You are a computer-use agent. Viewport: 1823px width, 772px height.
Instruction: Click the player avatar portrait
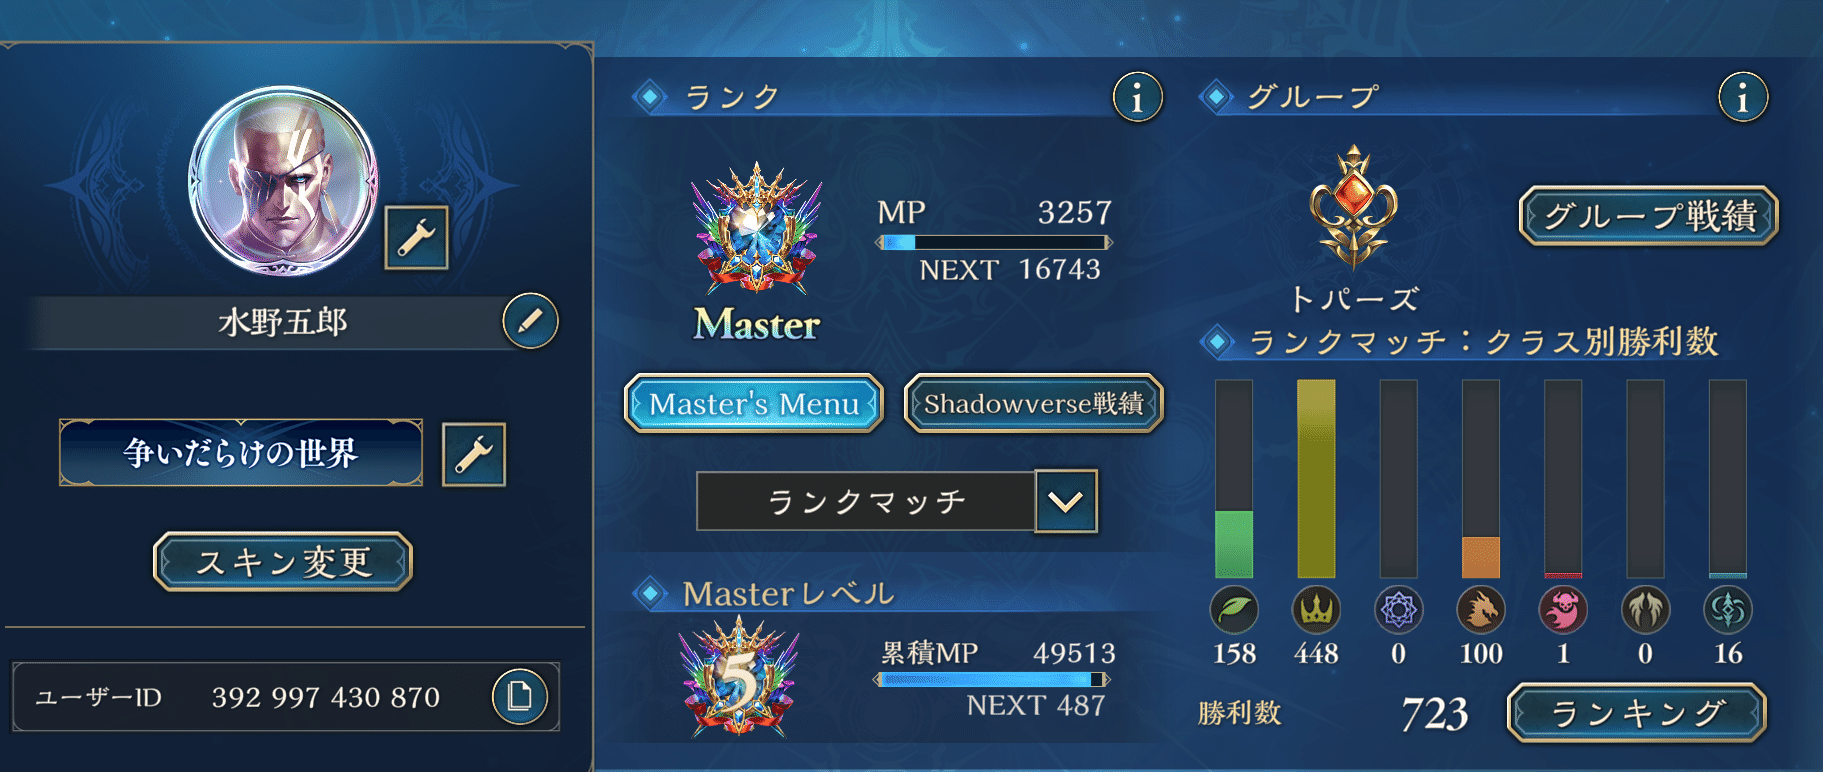point(284,181)
